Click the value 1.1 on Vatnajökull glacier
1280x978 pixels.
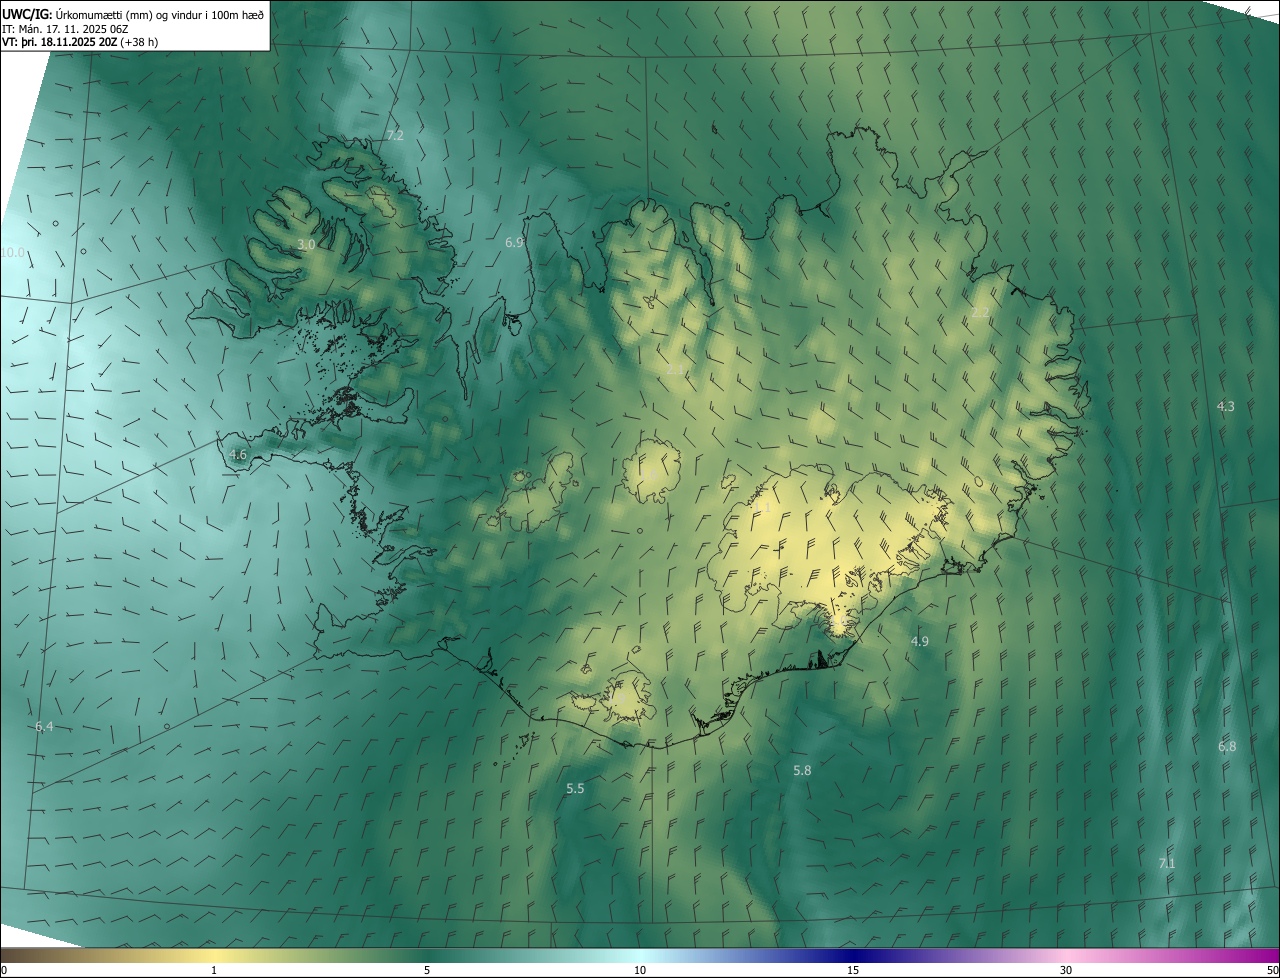pyautogui.click(x=762, y=509)
